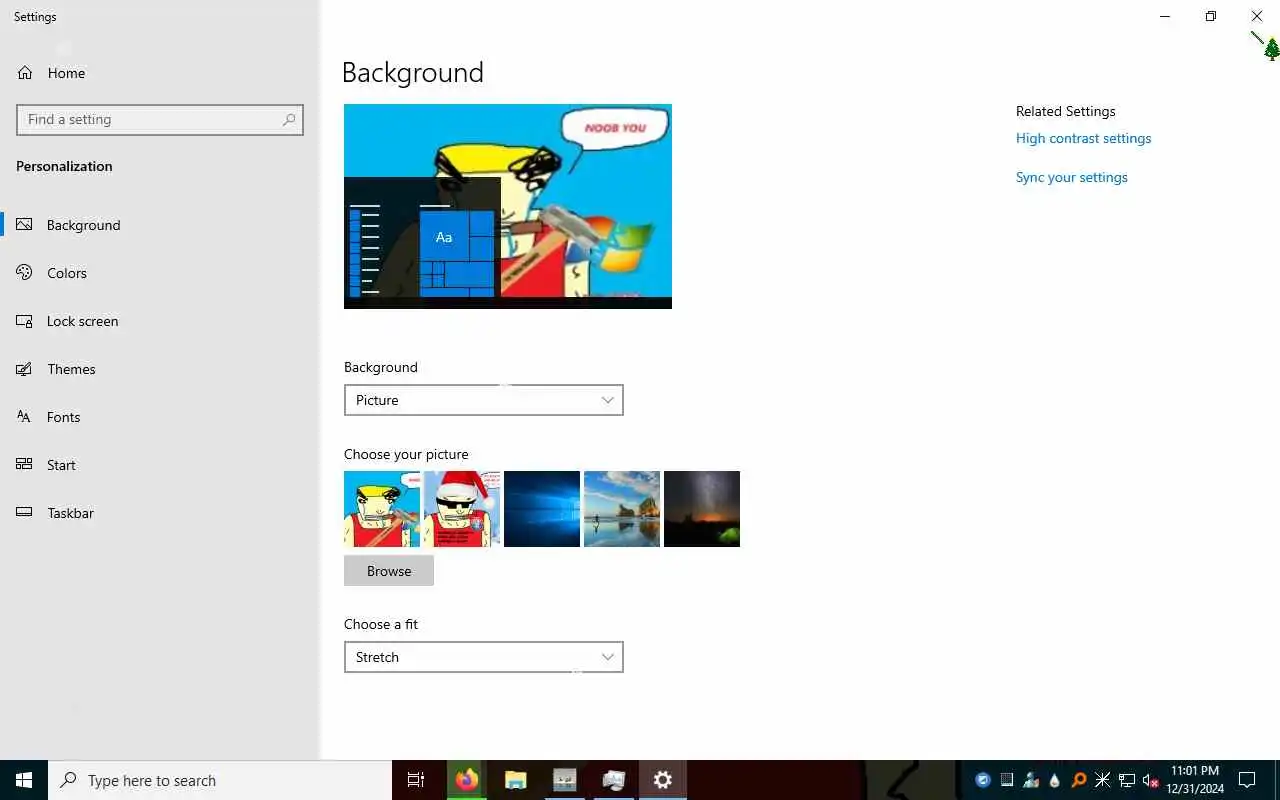Open the Start settings page
This screenshot has width=1280, height=800.
click(x=160, y=465)
